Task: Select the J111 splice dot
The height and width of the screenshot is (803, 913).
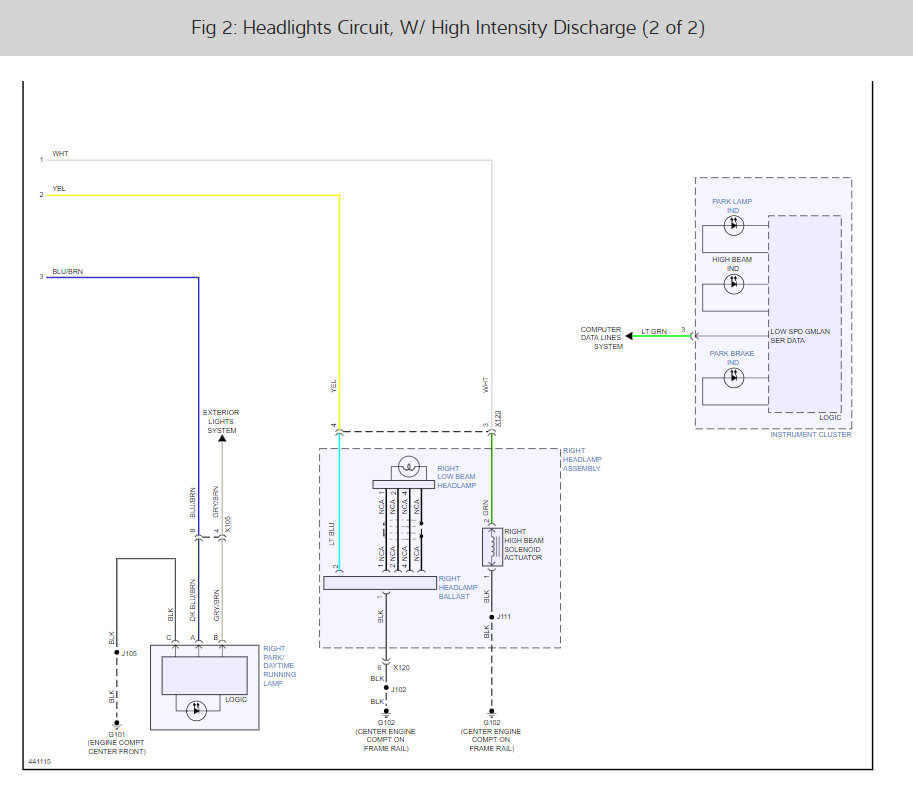Action: pyautogui.click(x=491, y=617)
